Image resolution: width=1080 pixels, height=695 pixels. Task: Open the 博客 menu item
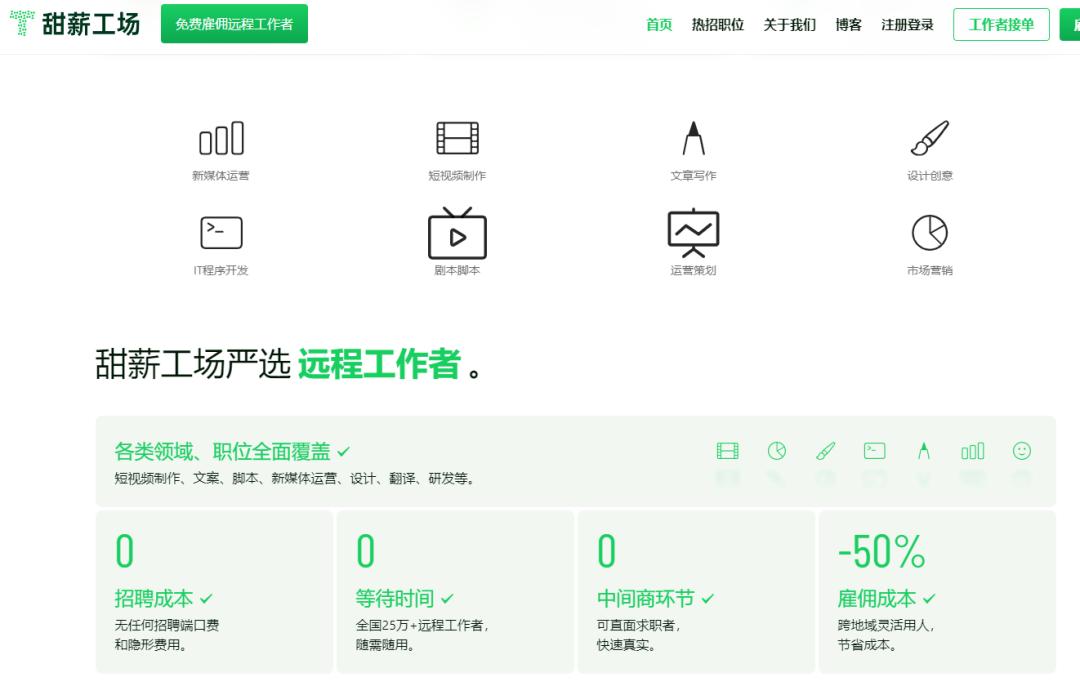tap(848, 24)
